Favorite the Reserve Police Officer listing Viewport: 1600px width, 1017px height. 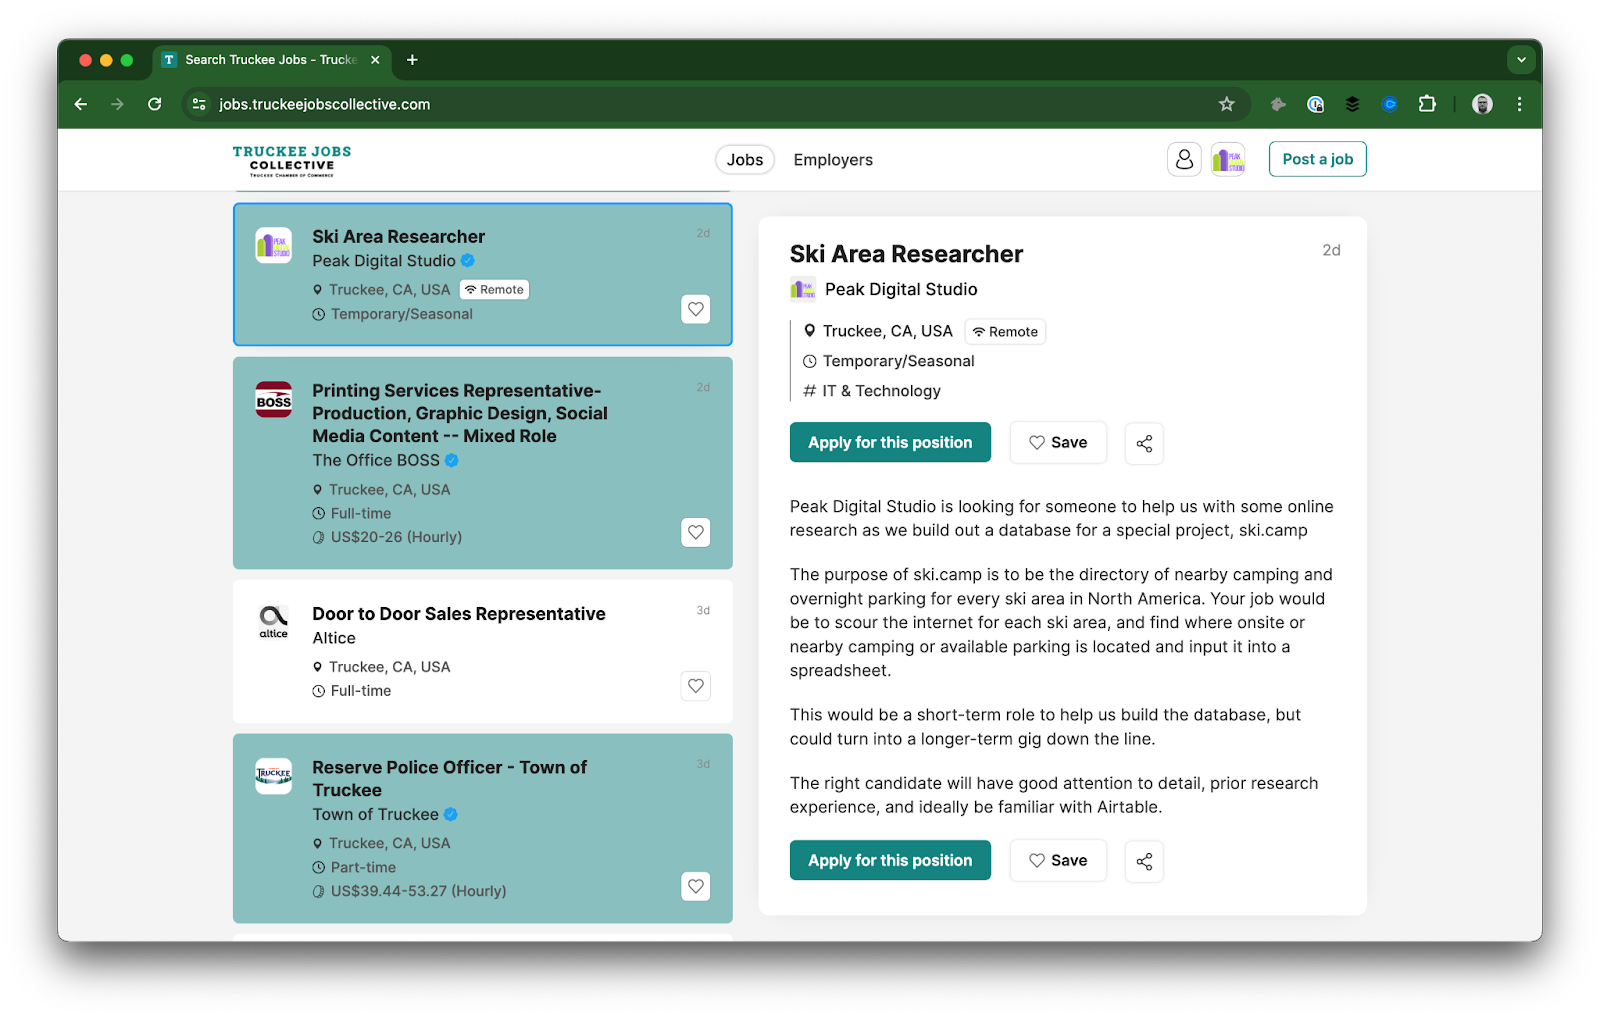point(695,886)
